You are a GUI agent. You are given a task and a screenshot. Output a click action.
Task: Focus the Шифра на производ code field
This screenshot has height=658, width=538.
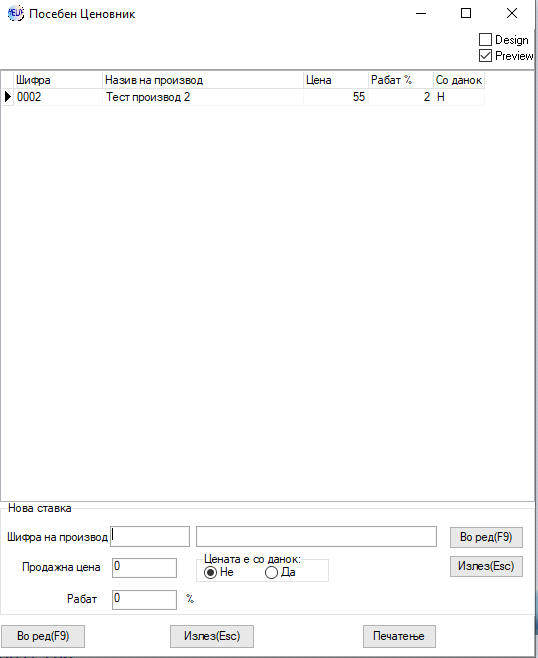(x=150, y=537)
